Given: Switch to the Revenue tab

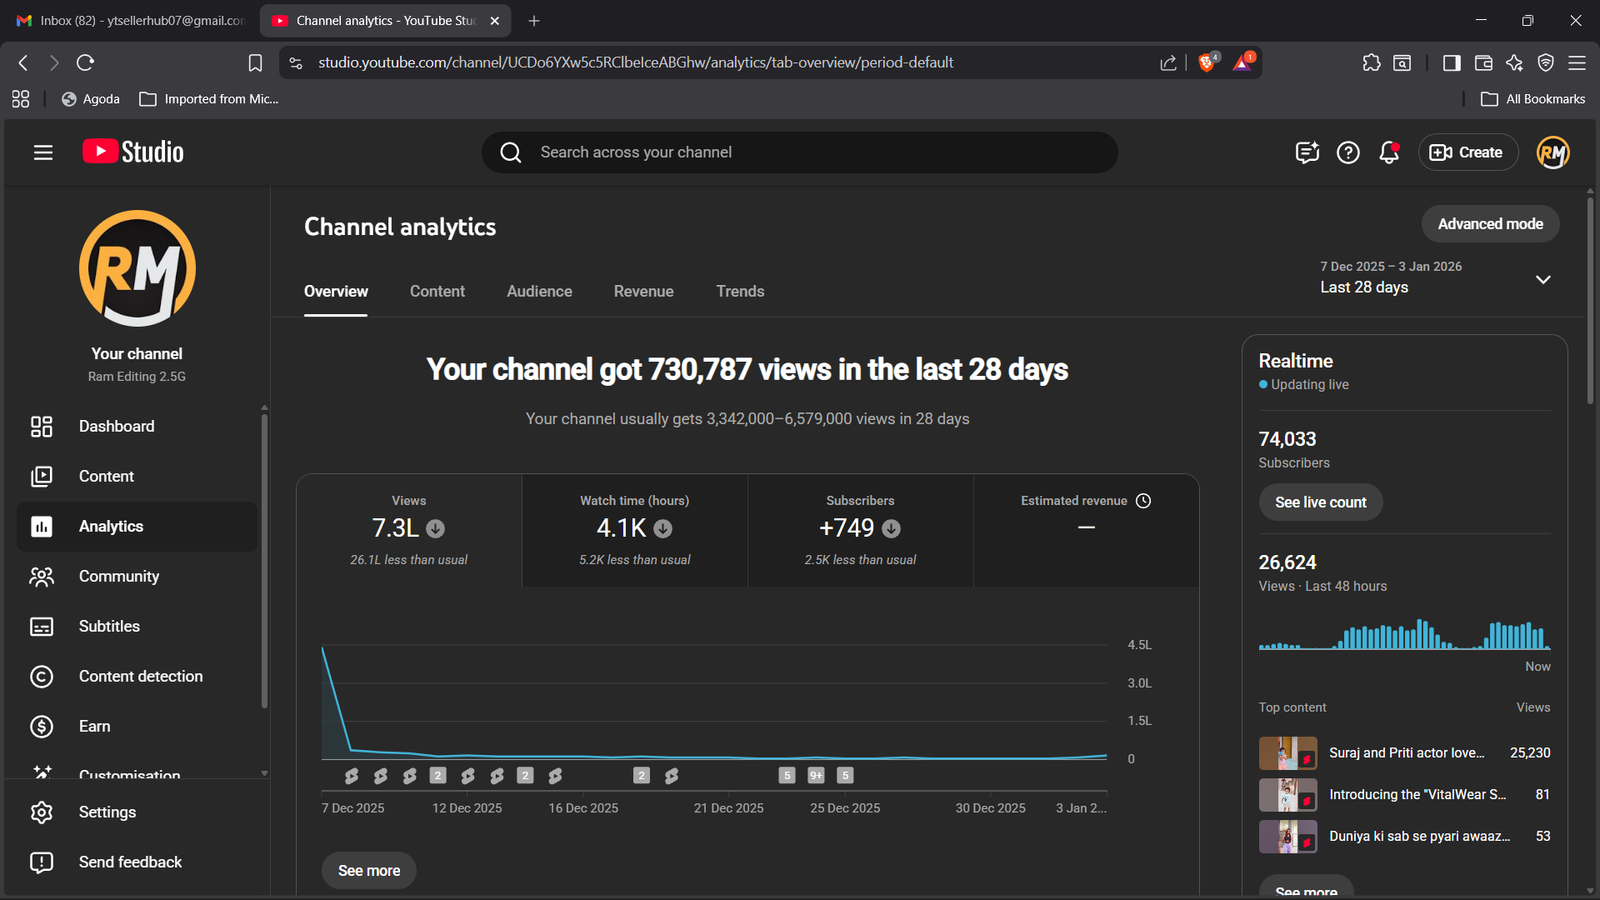Looking at the screenshot, I should tap(643, 291).
